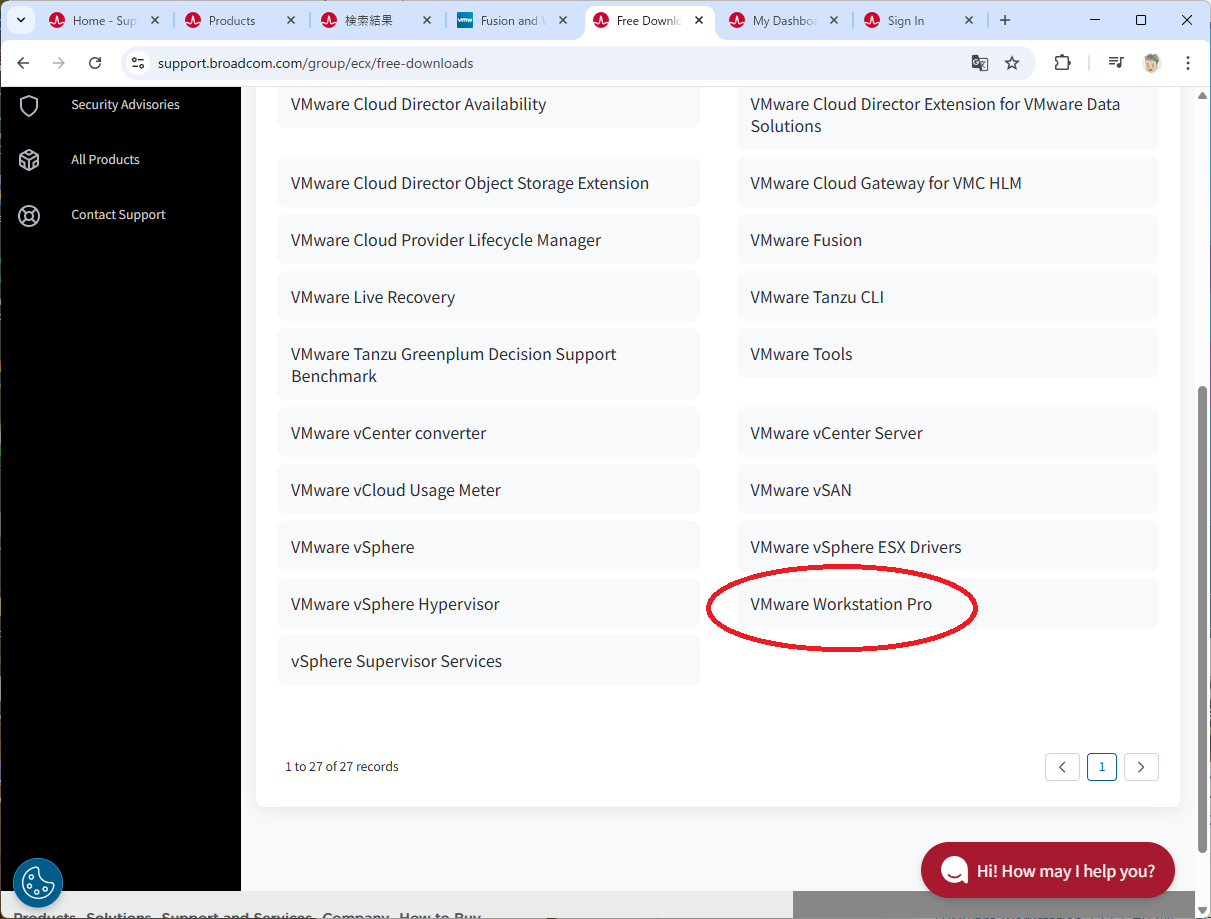Image resolution: width=1211 pixels, height=919 pixels.
Task: Click the Google Translate icon in address bar
Action: (x=980, y=63)
